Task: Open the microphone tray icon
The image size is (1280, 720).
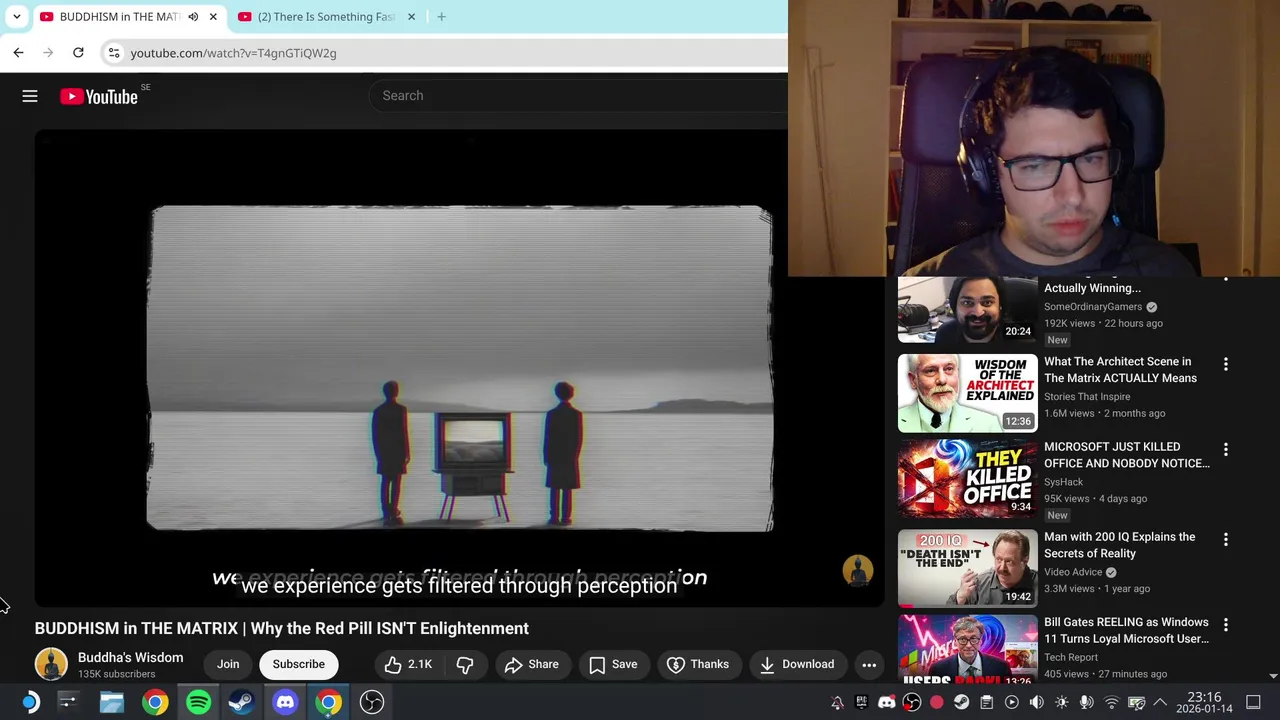Action: (x=1086, y=703)
